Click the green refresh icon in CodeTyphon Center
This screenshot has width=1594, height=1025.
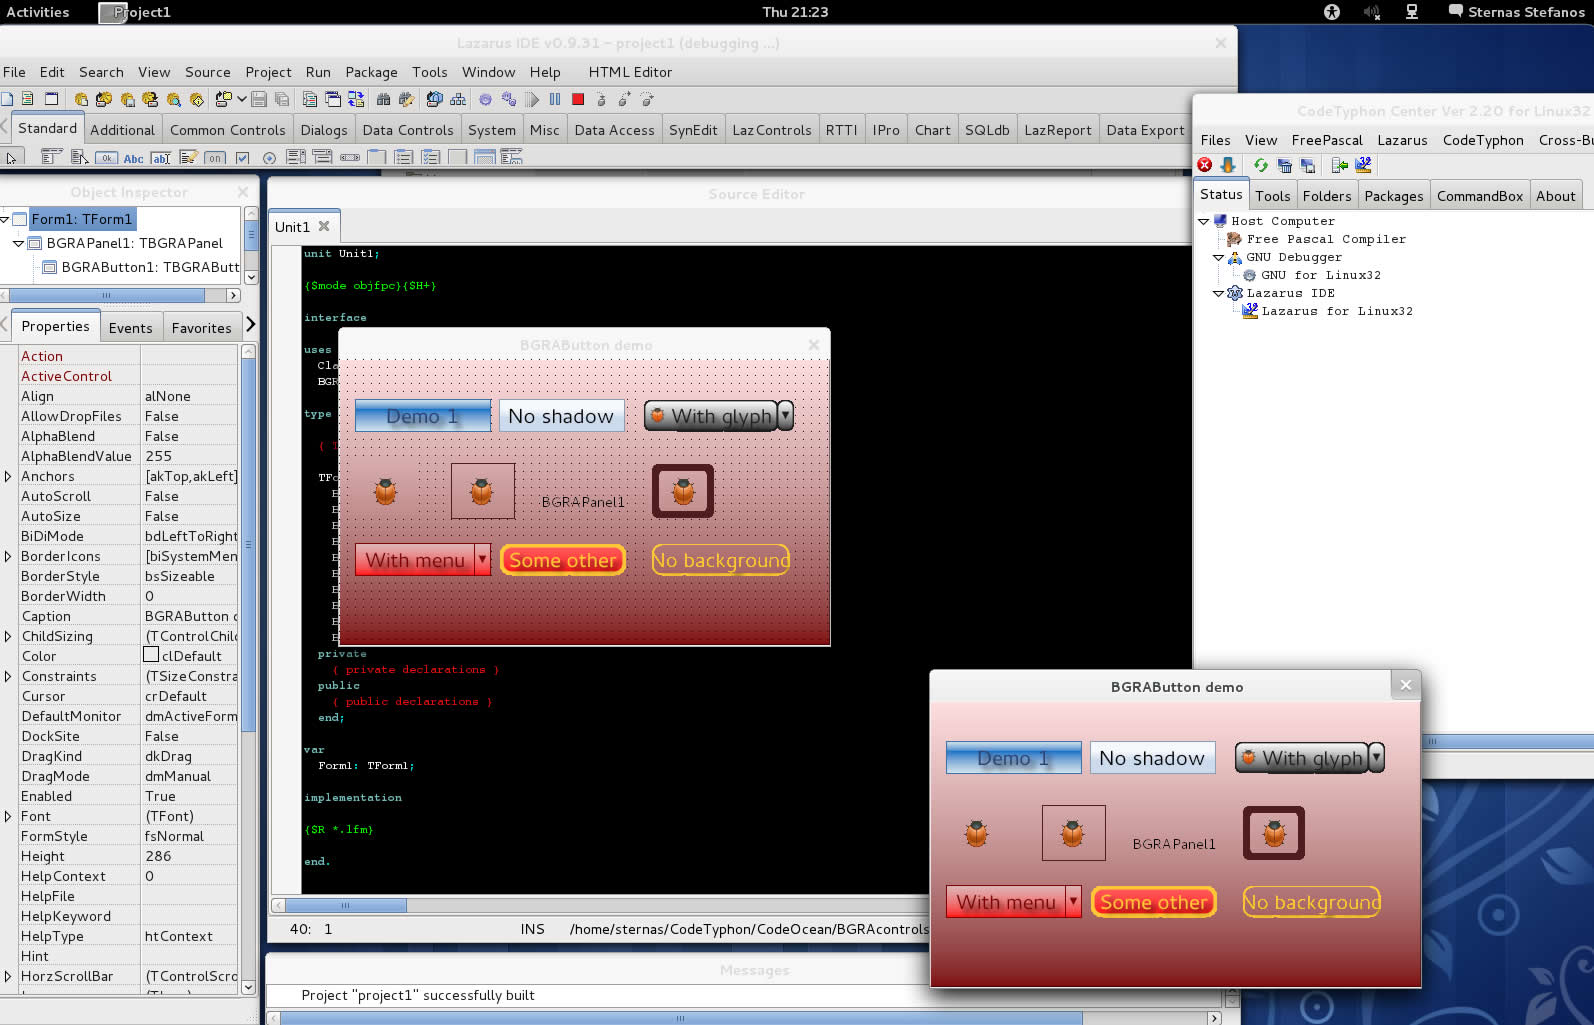click(1261, 165)
